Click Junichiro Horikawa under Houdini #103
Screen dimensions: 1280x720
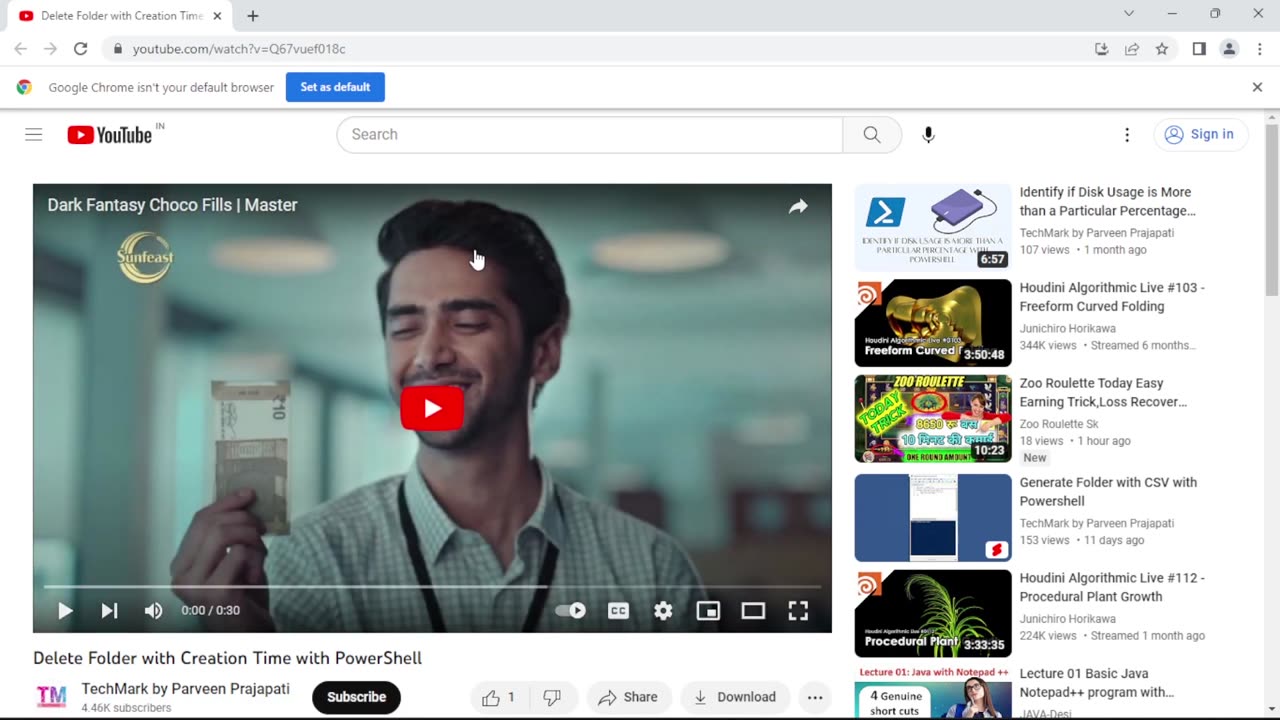coord(1067,328)
